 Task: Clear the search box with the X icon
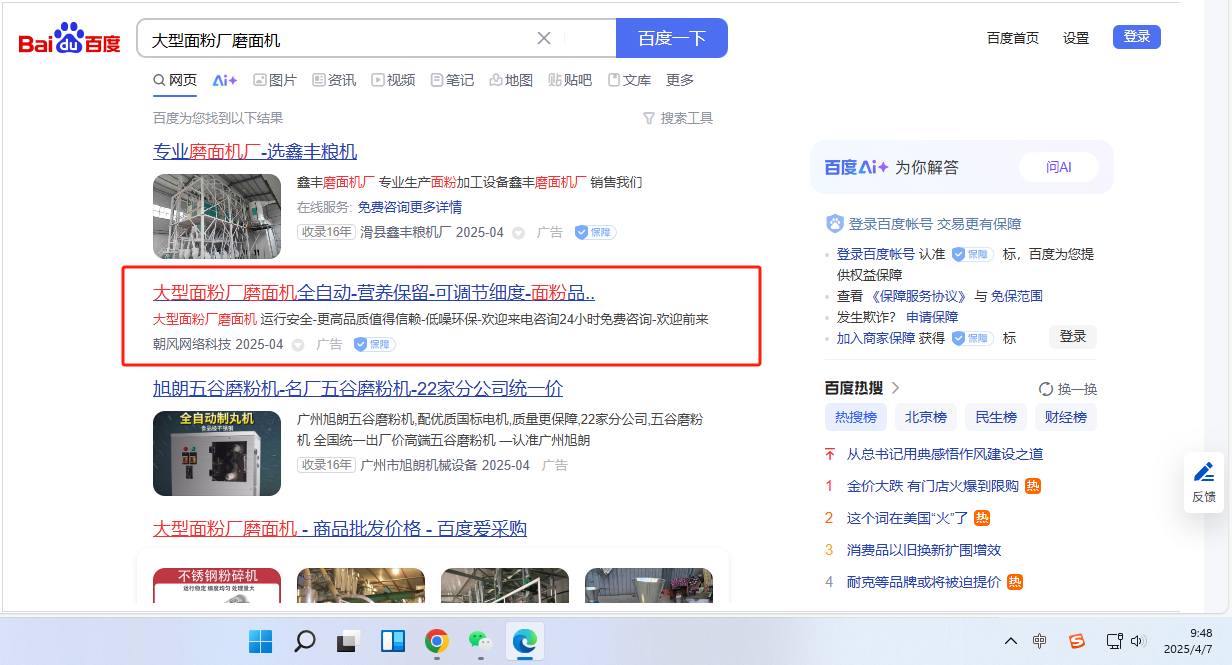pyautogui.click(x=544, y=38)
